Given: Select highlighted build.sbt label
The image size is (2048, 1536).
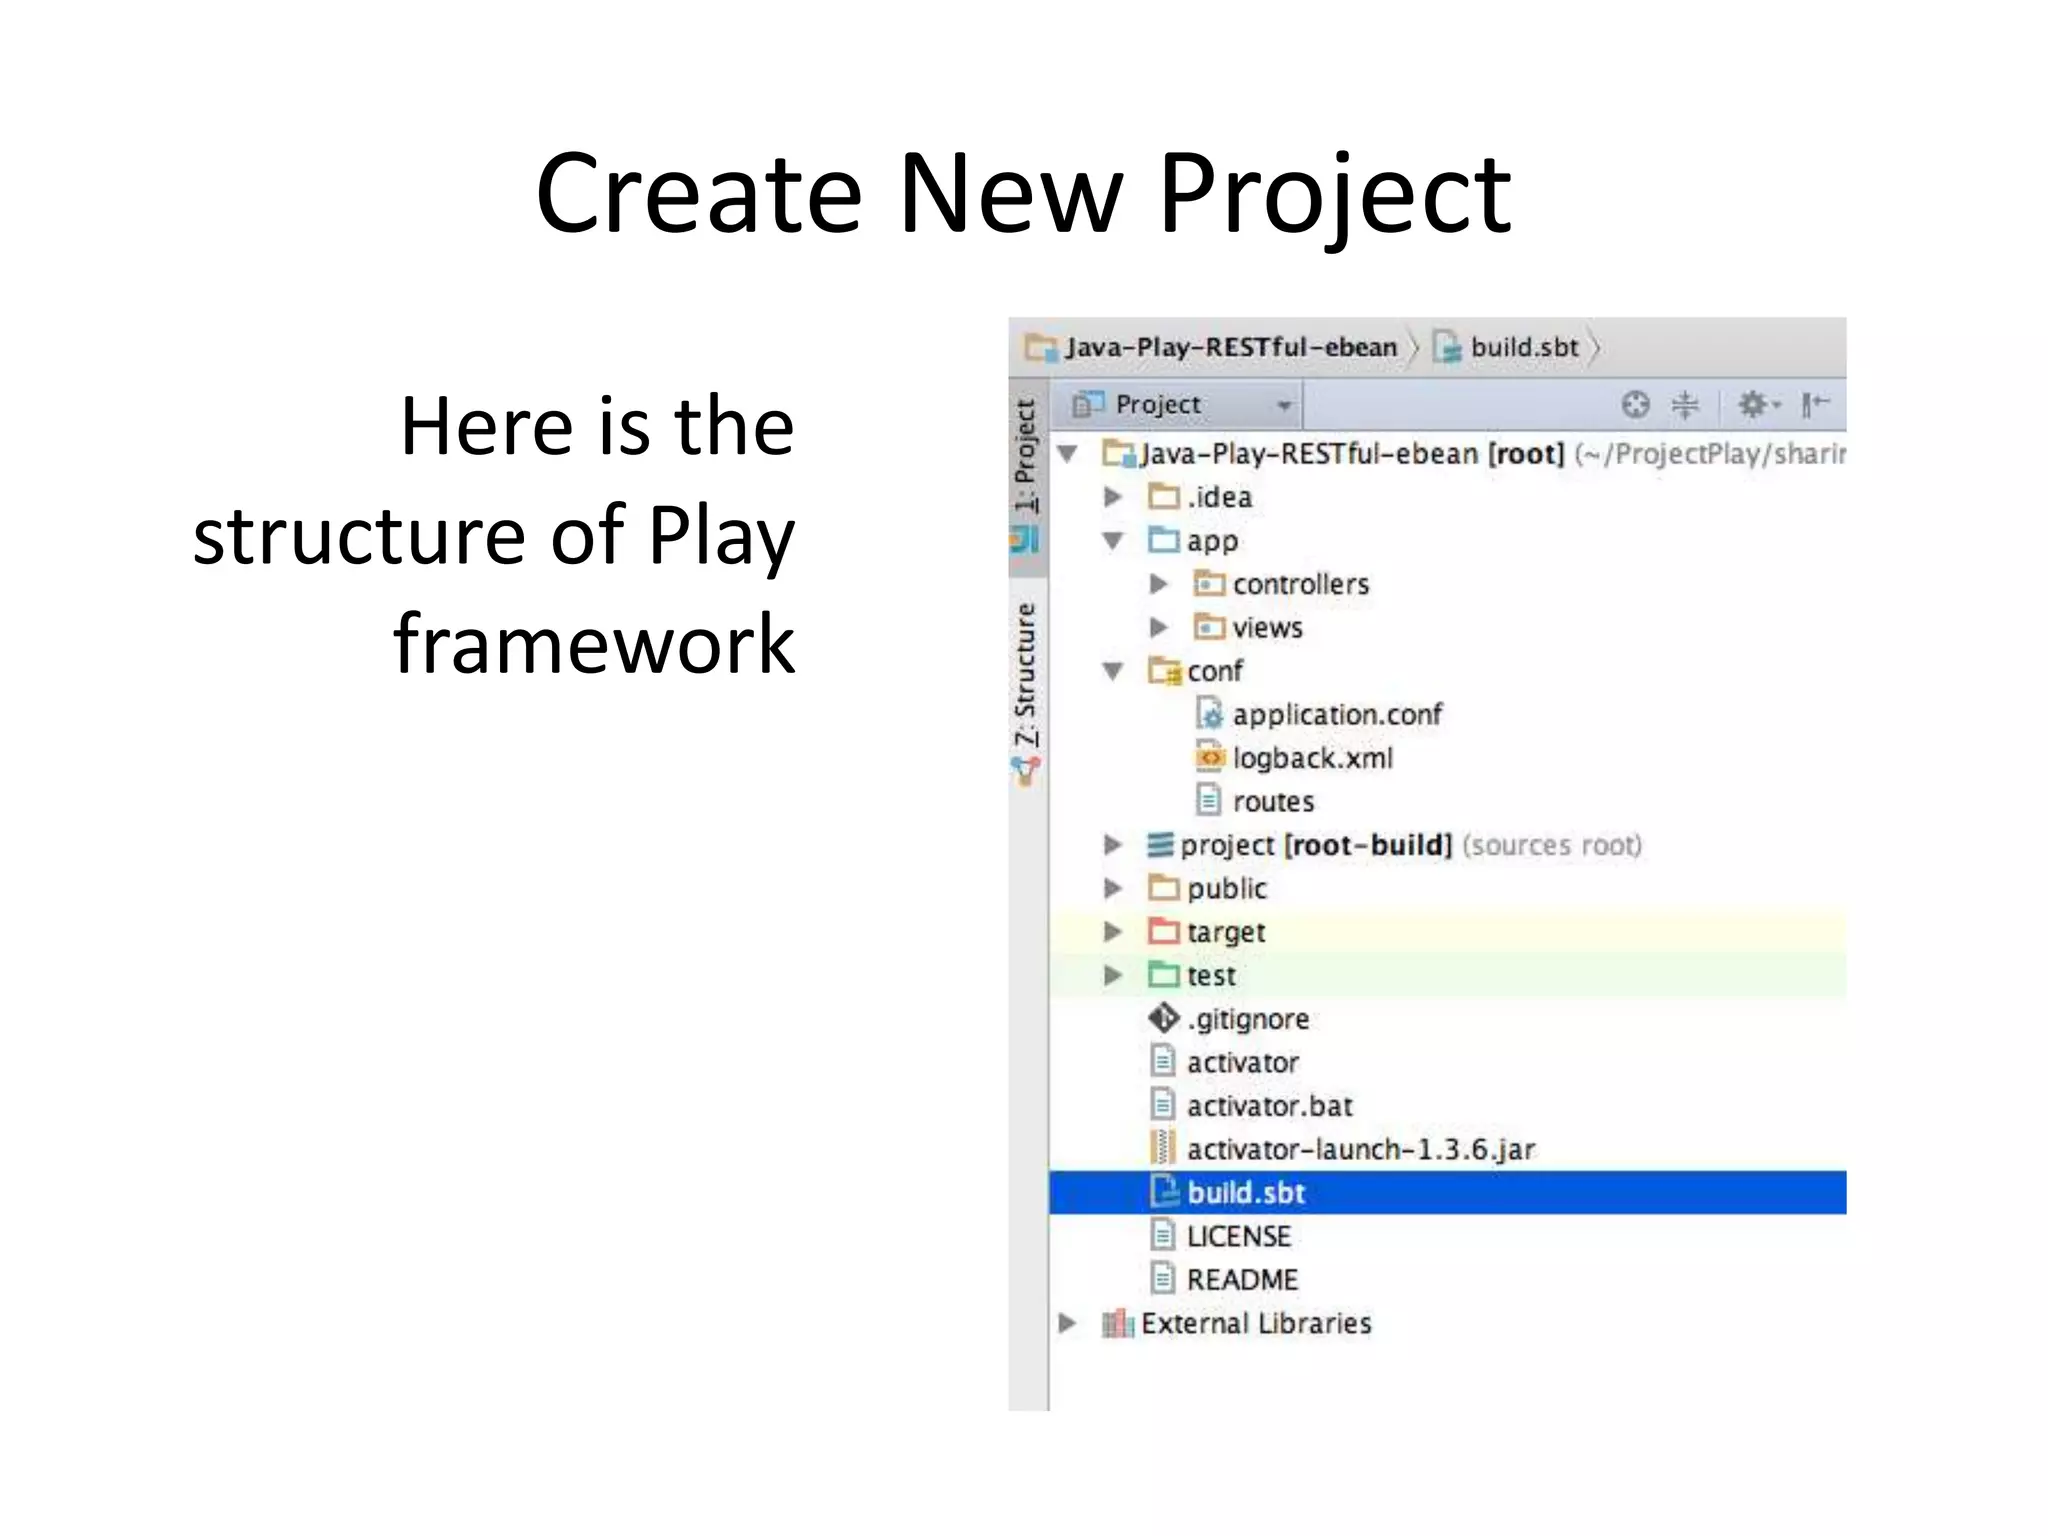Looking at the screenshot, I should click(x=1246, y=1193).
